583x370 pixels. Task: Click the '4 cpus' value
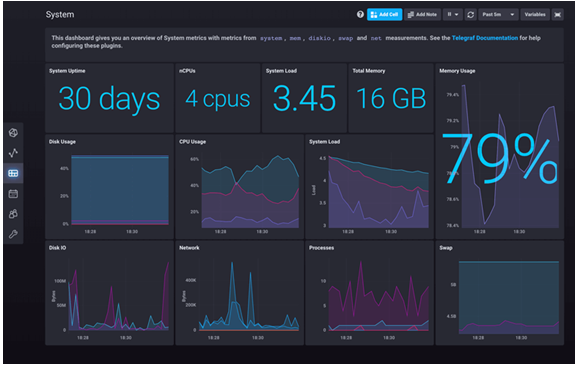point(218,99)
